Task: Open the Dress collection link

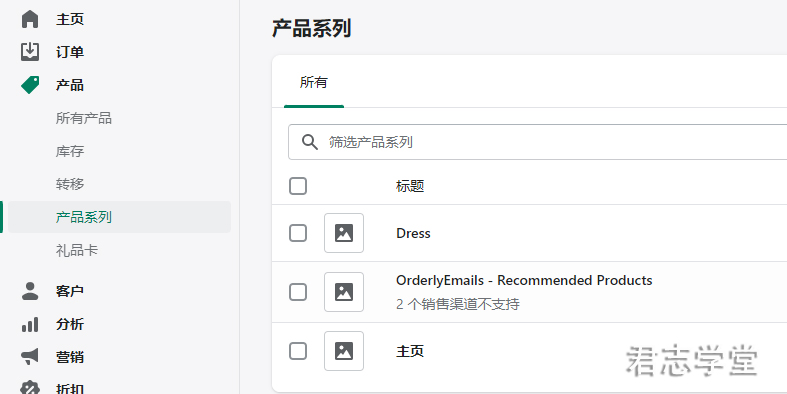Action: point(413,233)
